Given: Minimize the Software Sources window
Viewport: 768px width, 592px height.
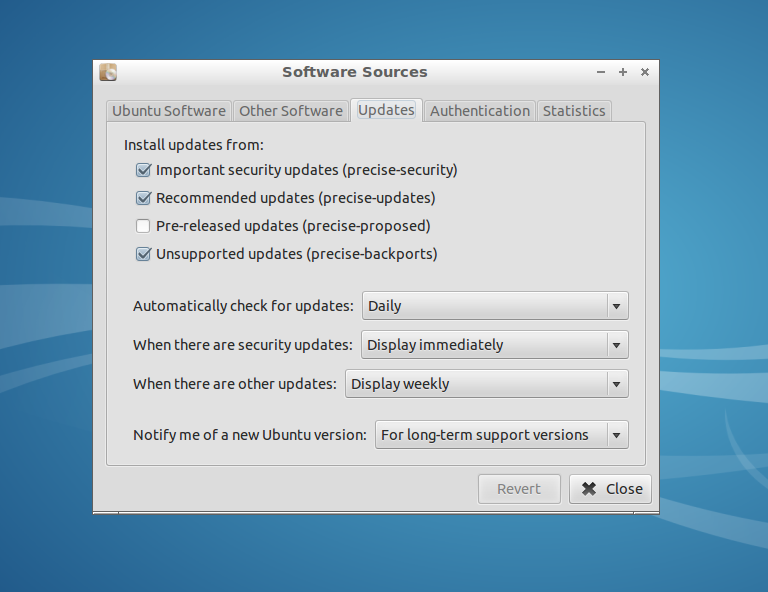Looking at the screenshot, I should (601, 72).
